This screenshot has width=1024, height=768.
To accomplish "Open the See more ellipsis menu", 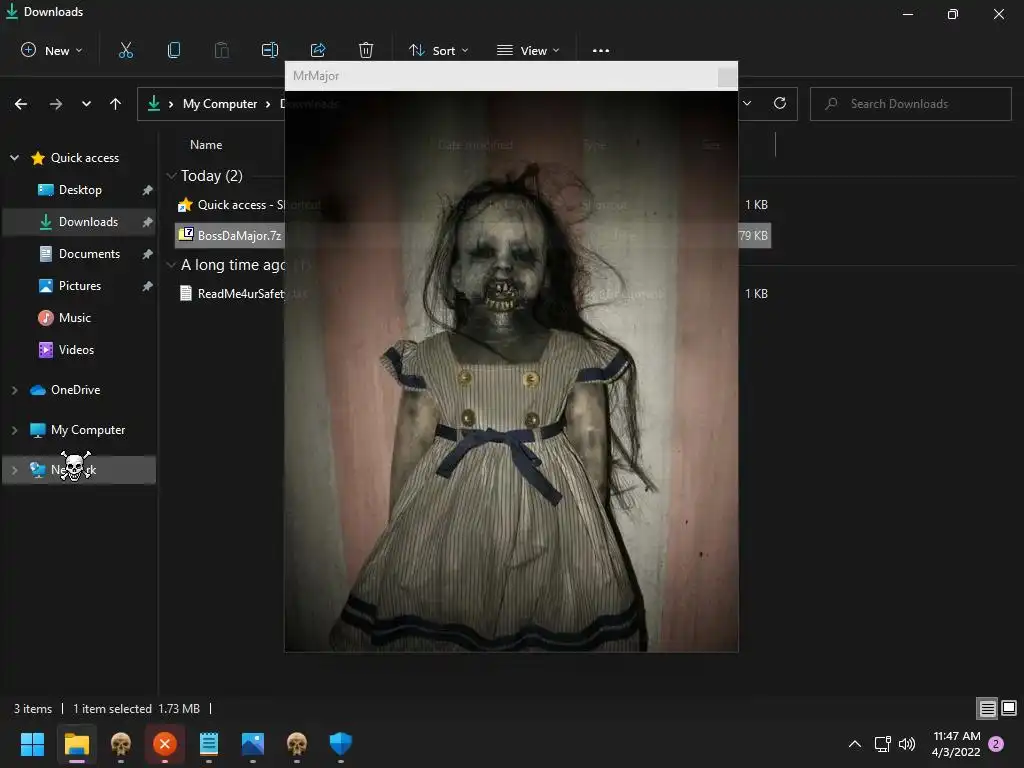I will click(600, 50).
